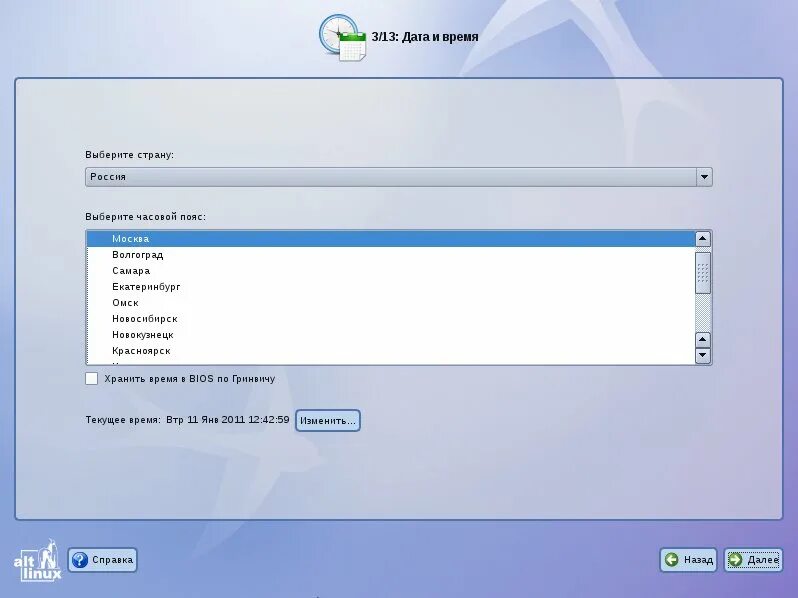
Task: Open the country dropdown showing Россия
Action: [398, 177]
